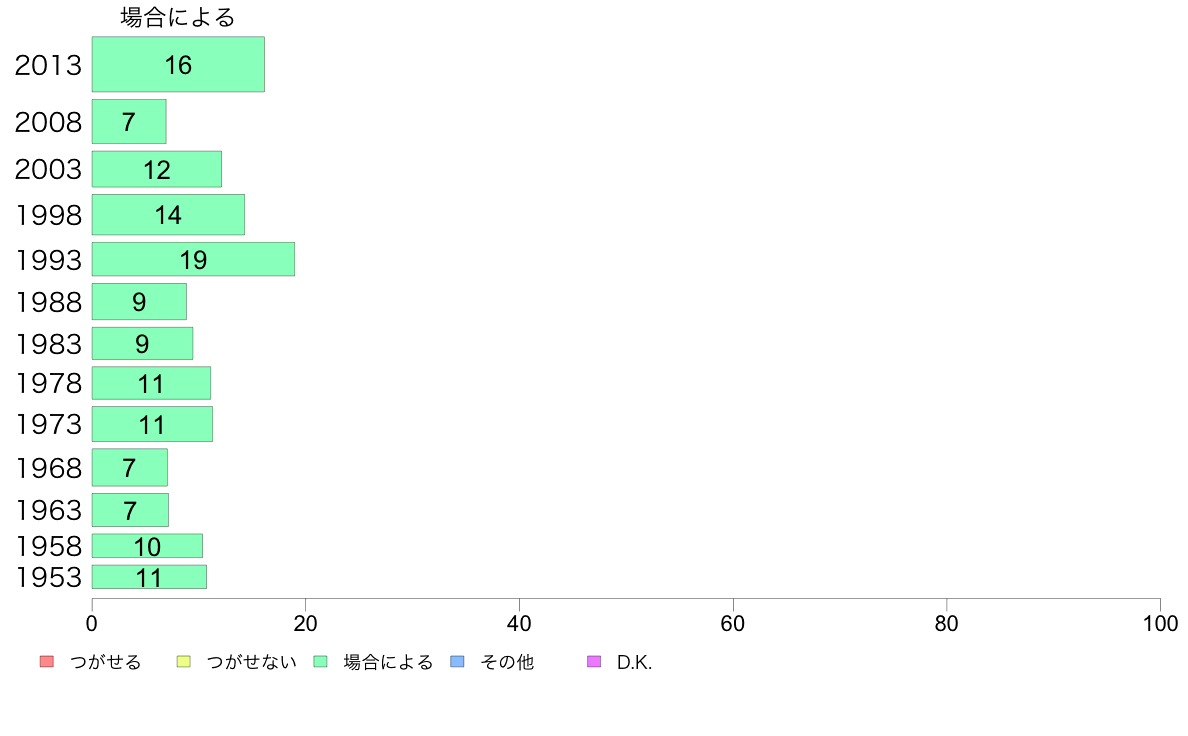Click the 1968 year axis label
The image size is (1188, 736).
48,468
